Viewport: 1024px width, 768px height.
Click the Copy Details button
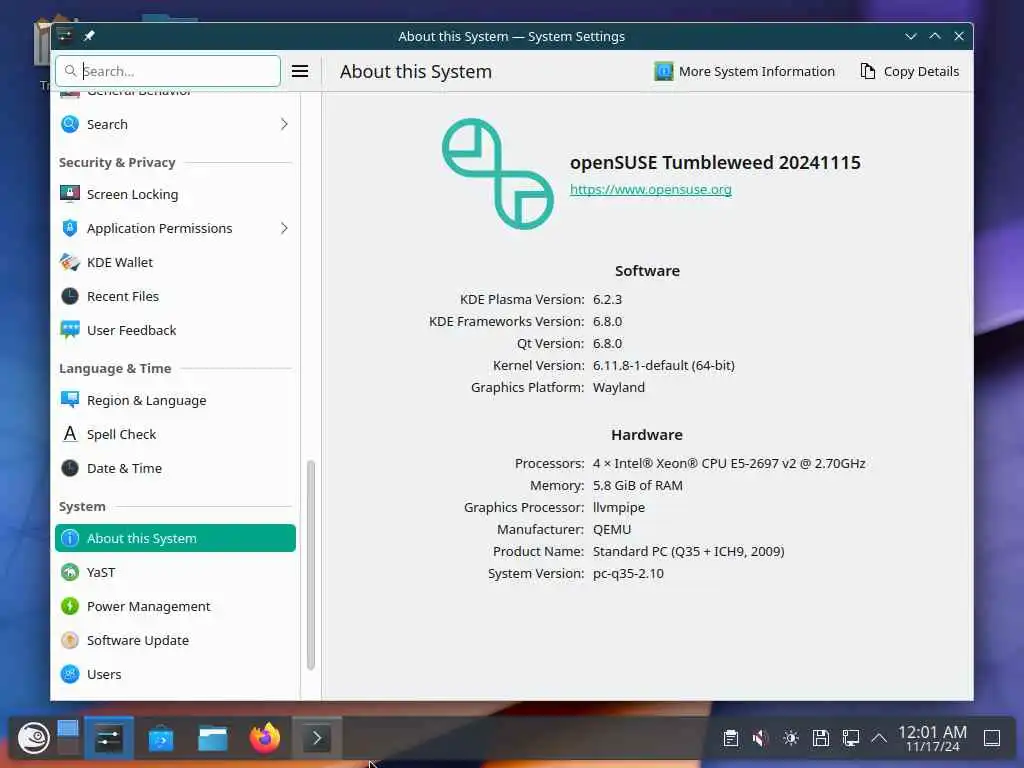pyautogui.click(x=910, y=71)
